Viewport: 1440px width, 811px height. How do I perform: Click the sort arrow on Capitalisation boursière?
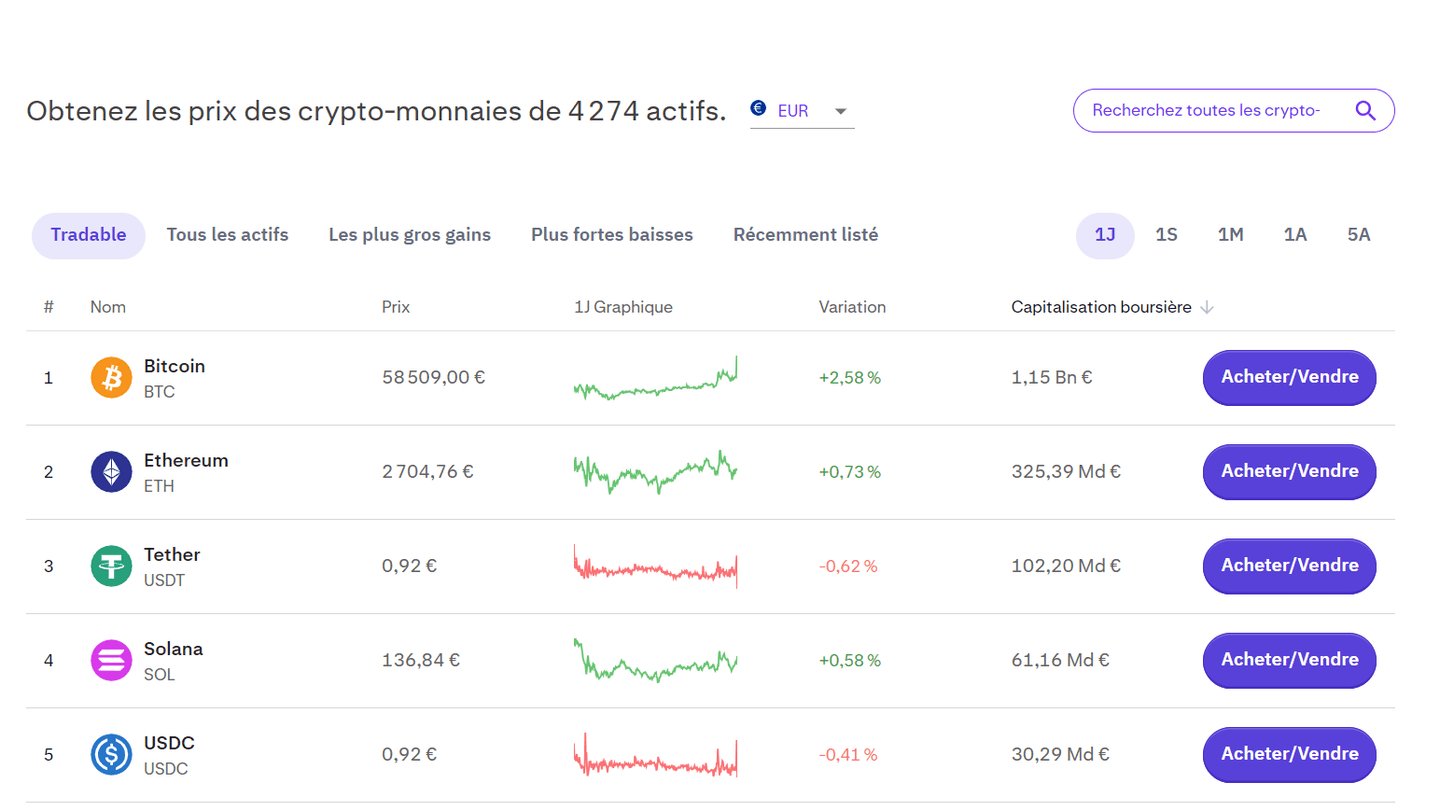(1208, 307)
